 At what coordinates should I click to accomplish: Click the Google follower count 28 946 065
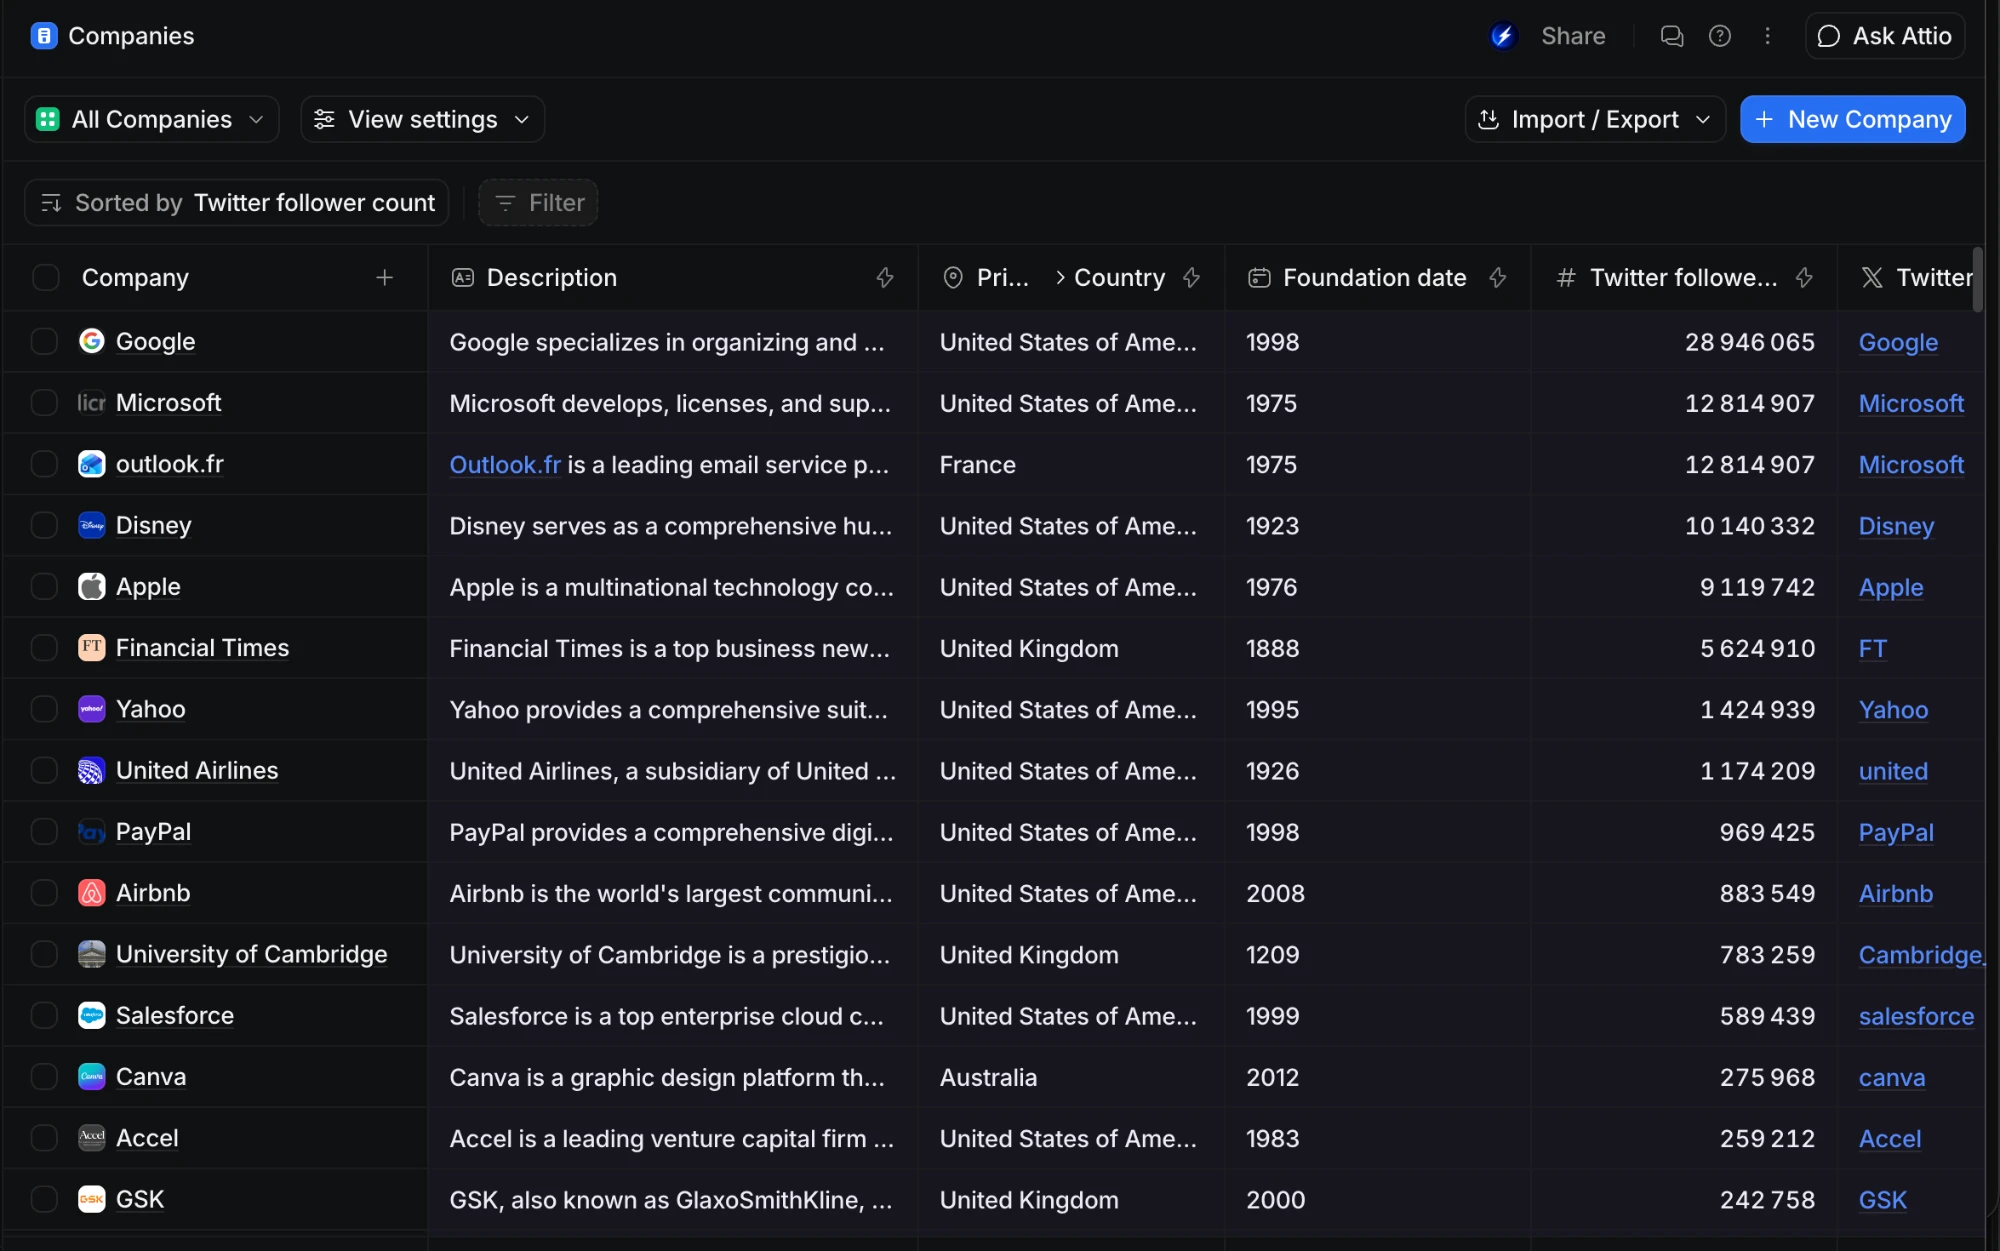point(1749,342)
